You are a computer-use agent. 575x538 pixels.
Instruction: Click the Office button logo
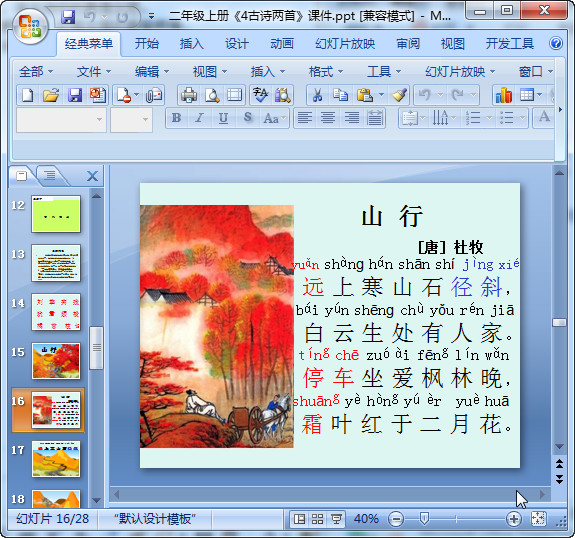pyautogui.click(x=30, y=26)
